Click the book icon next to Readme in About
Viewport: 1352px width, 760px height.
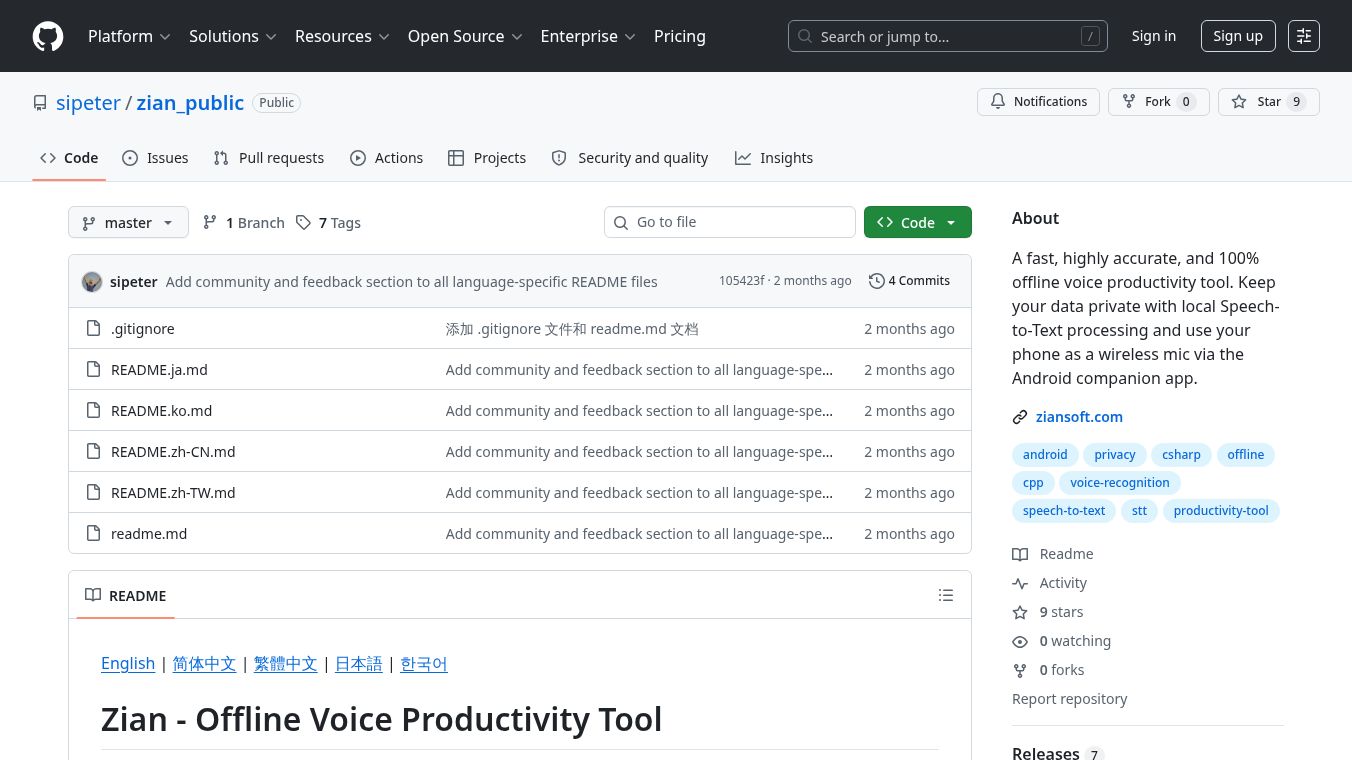[x=1020, y=554]
